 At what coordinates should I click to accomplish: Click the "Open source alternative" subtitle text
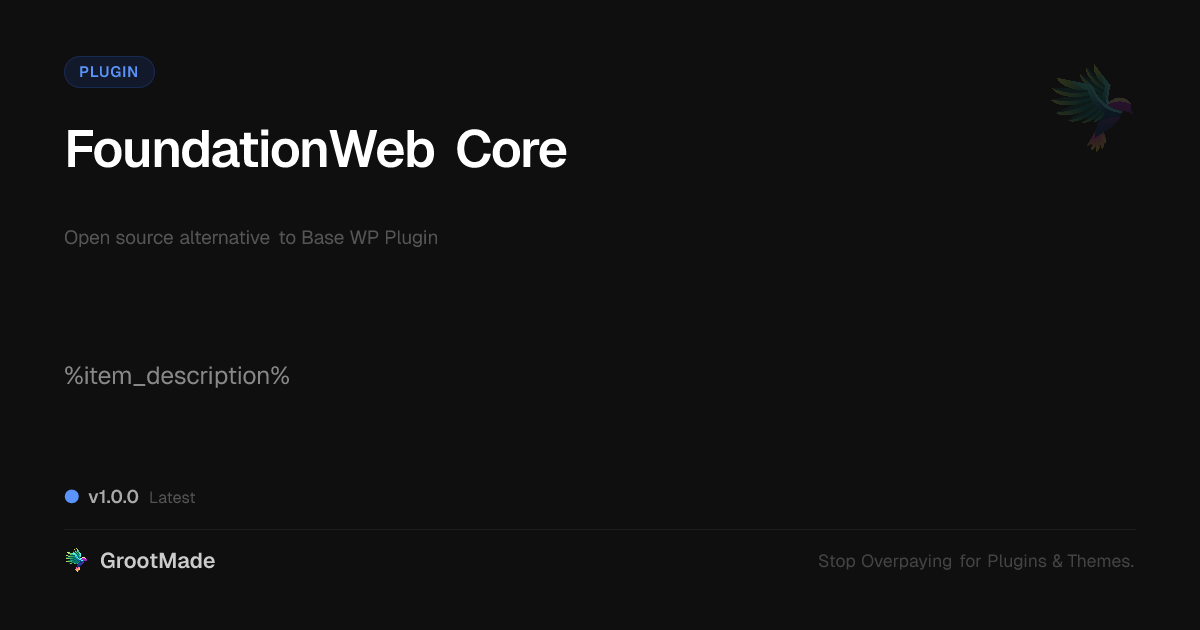point(167,238)
